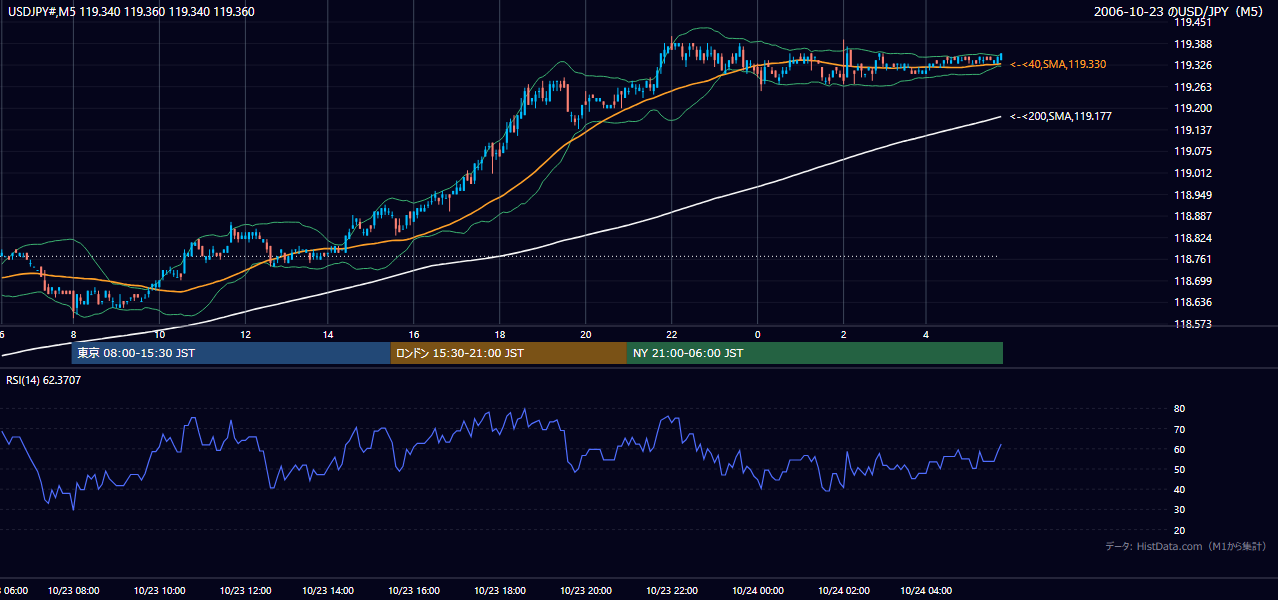Select the 2006-10-23 USD/JPY (M5) title
The width and height of the screenshot is (1278, 600).
click(x=1180, y=12)
